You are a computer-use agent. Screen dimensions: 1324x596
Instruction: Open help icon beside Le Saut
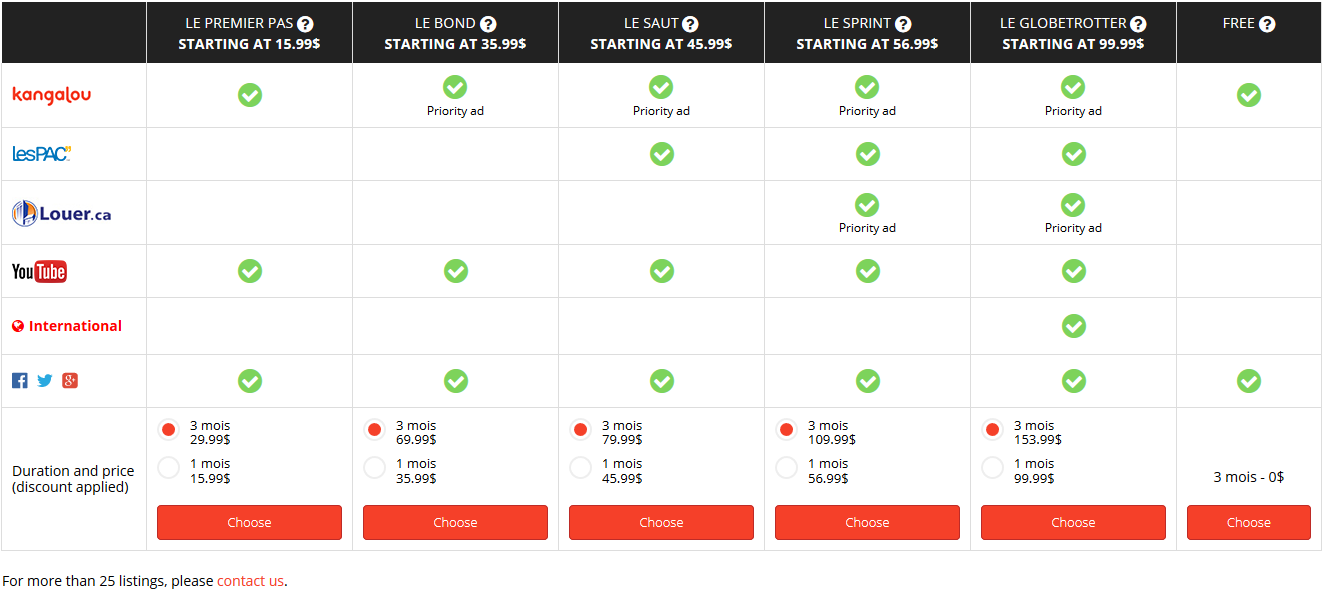(690, 24)
